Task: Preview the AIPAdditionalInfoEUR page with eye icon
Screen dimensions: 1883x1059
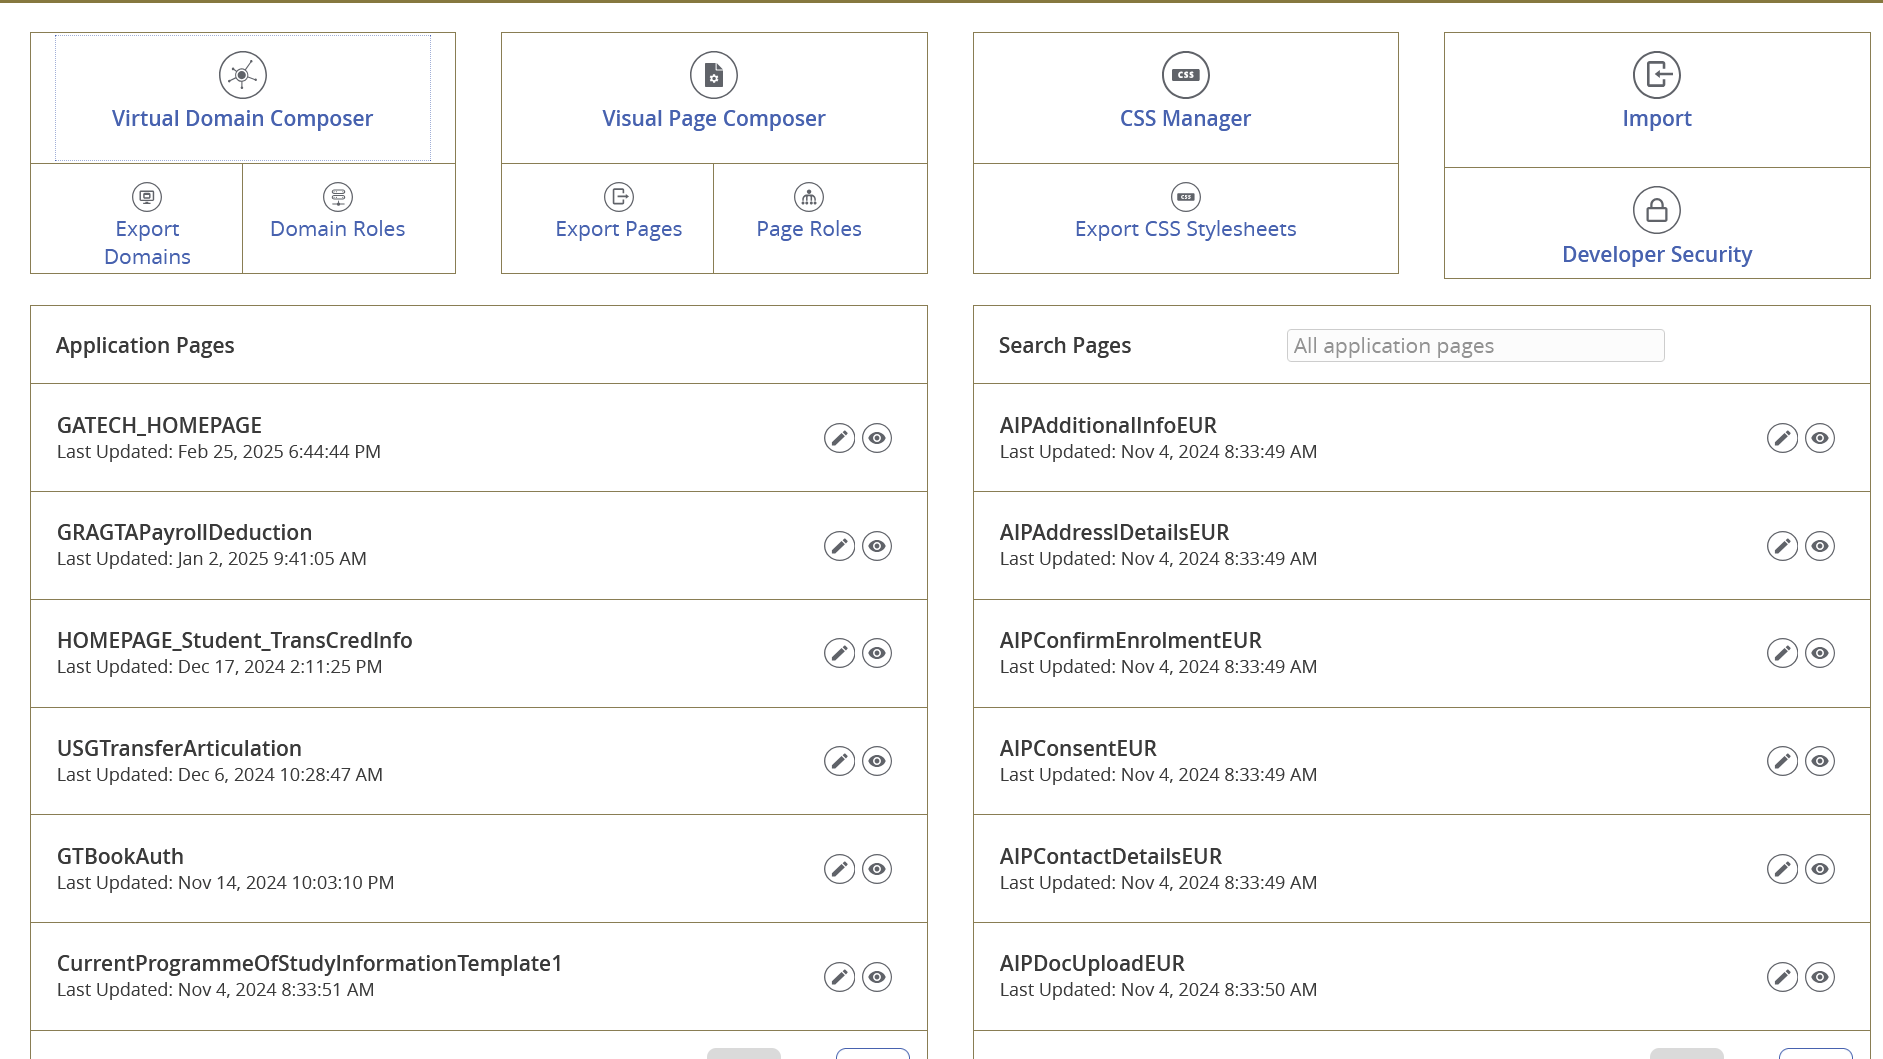Action: (1820, 438)
